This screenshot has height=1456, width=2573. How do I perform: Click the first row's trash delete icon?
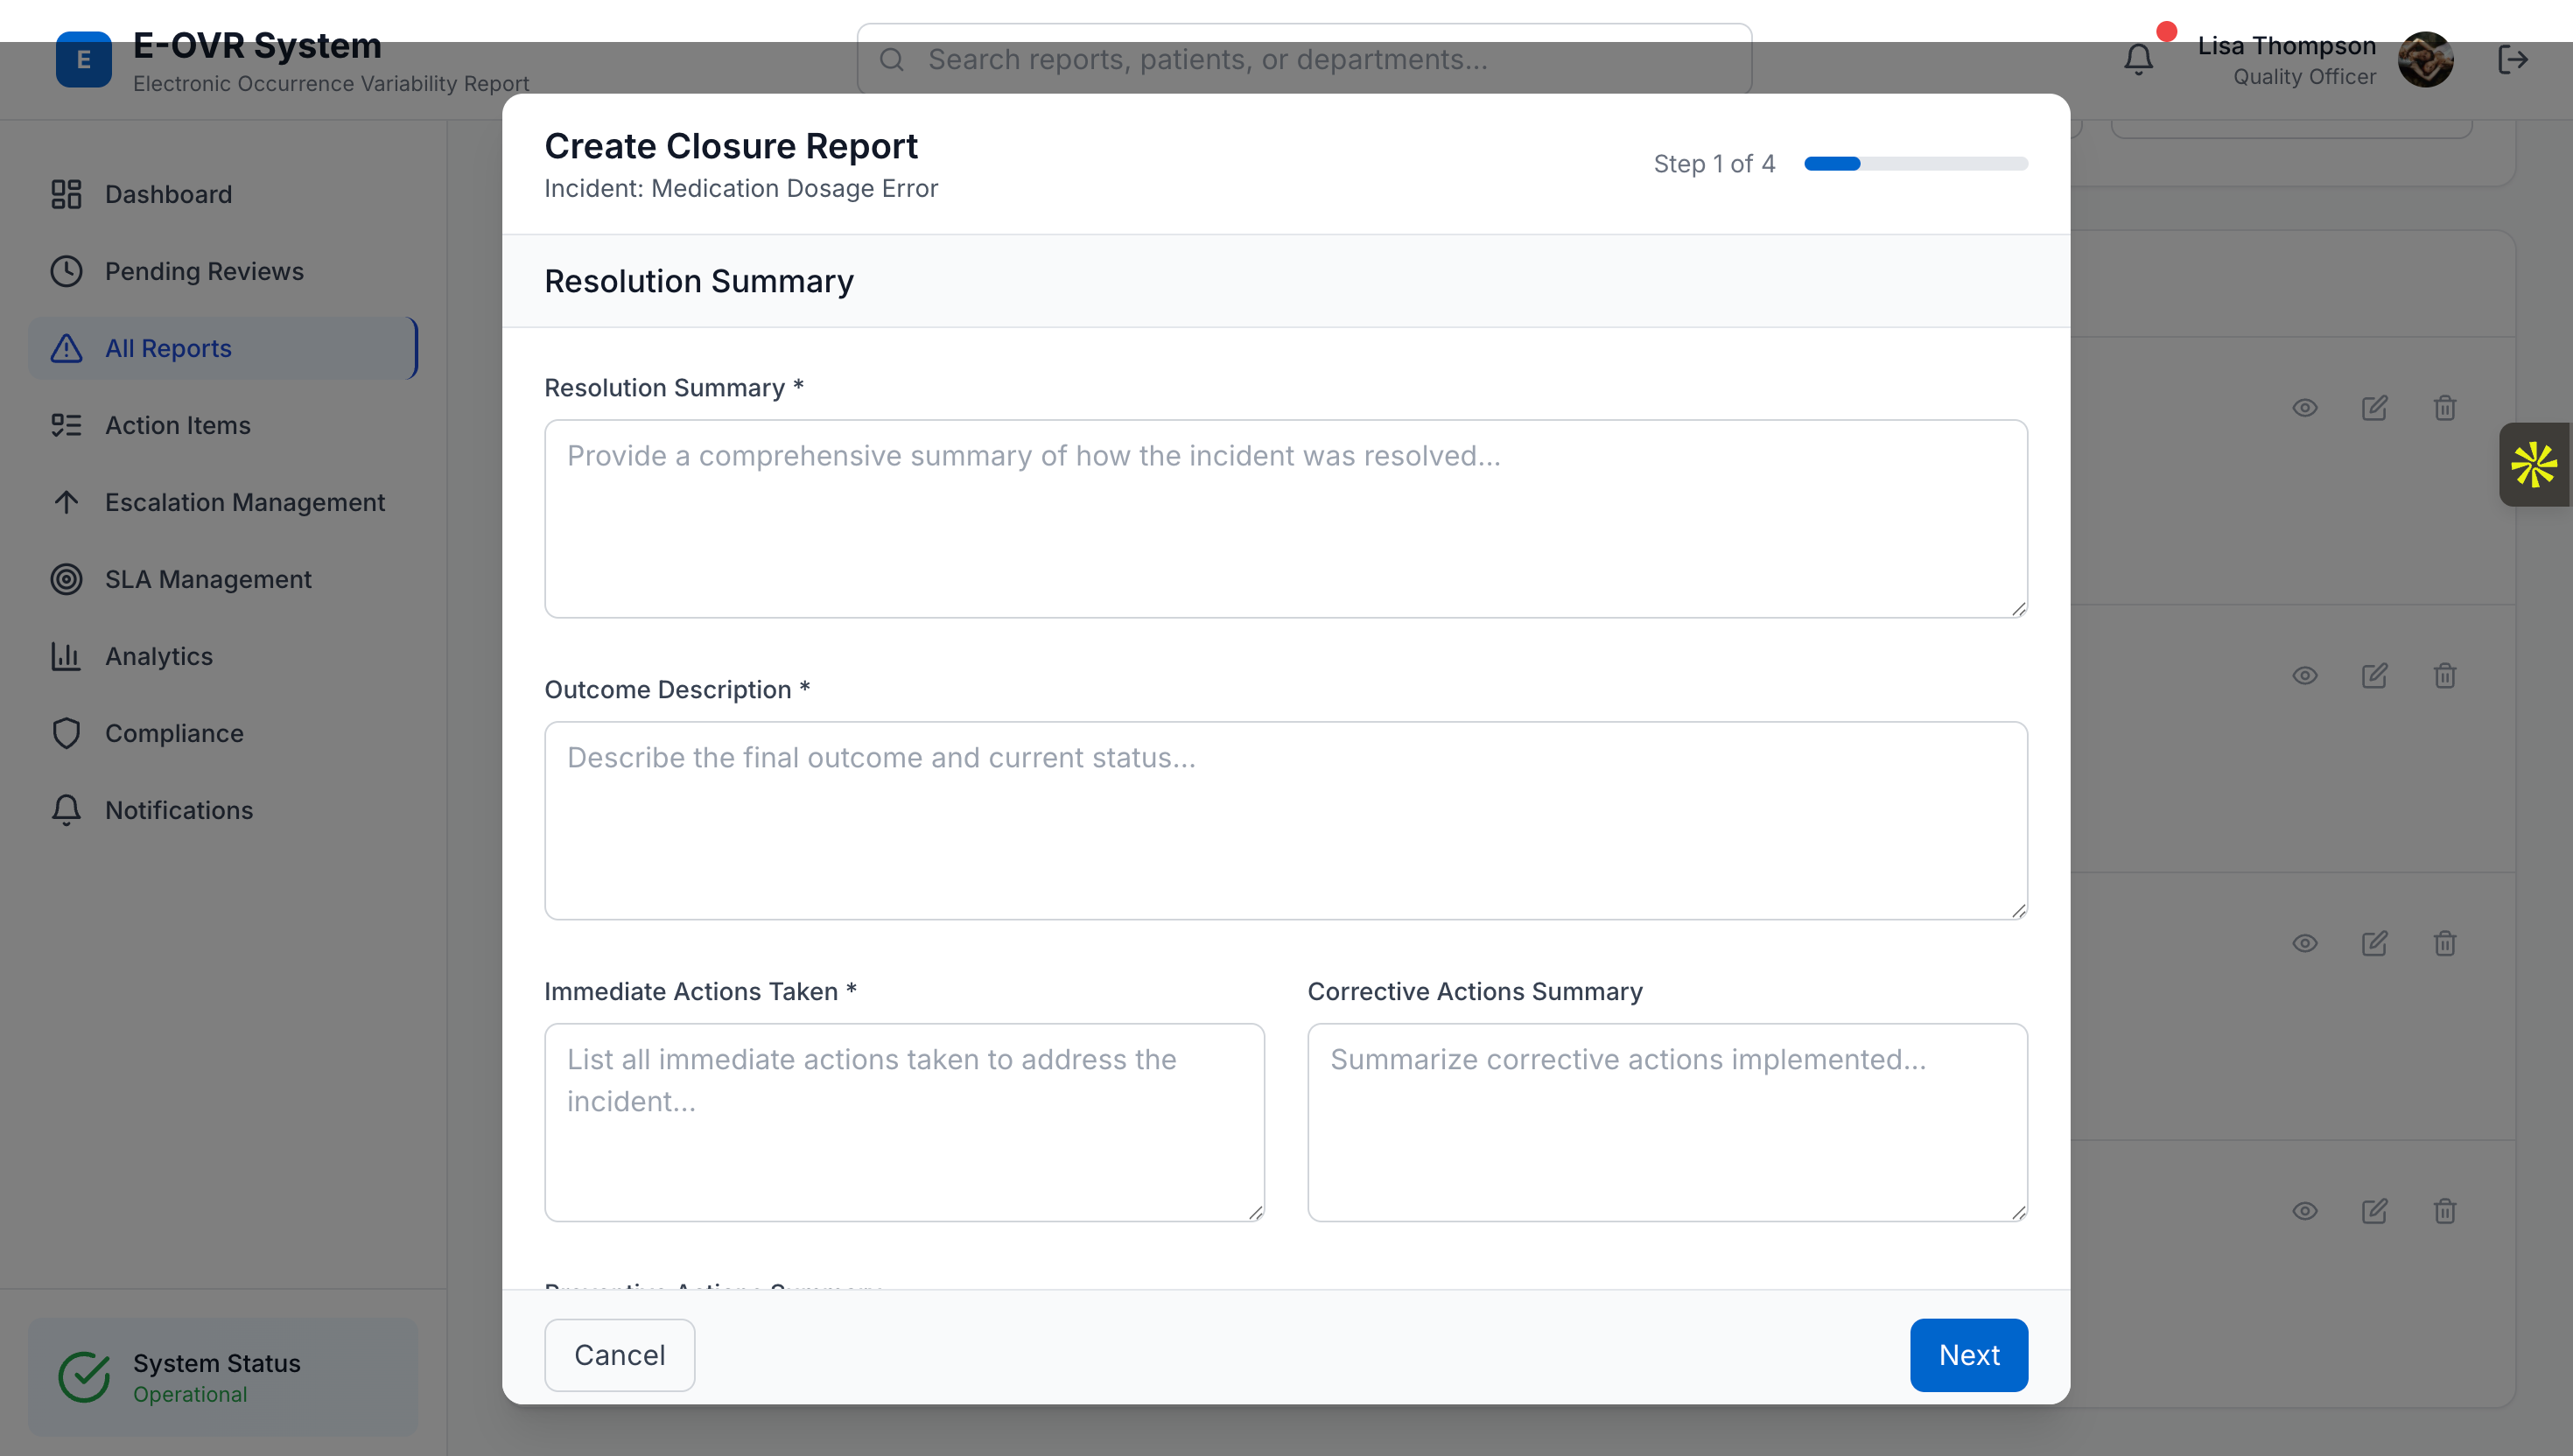(x=2444, y=408)
